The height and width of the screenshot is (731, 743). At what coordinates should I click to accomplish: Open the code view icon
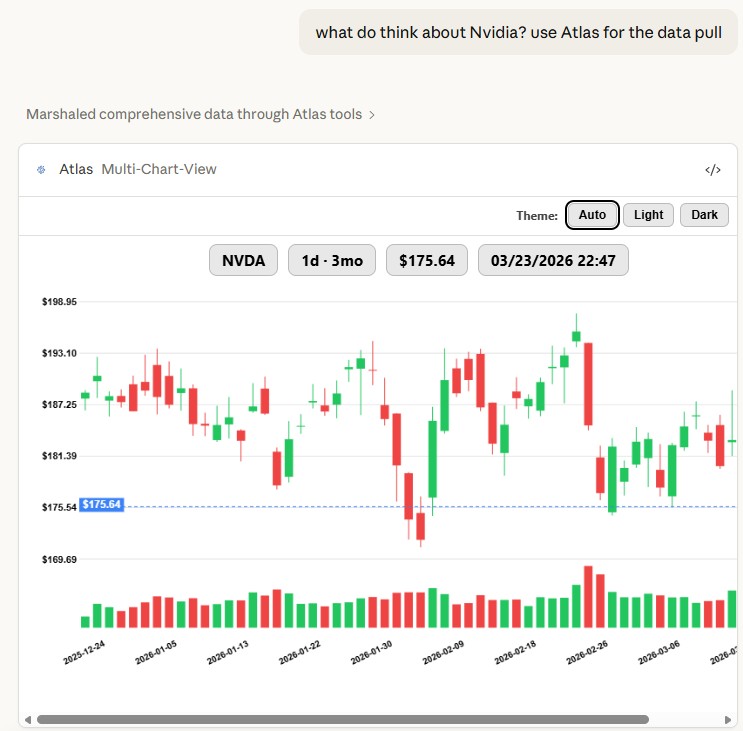tap(712, 170)
